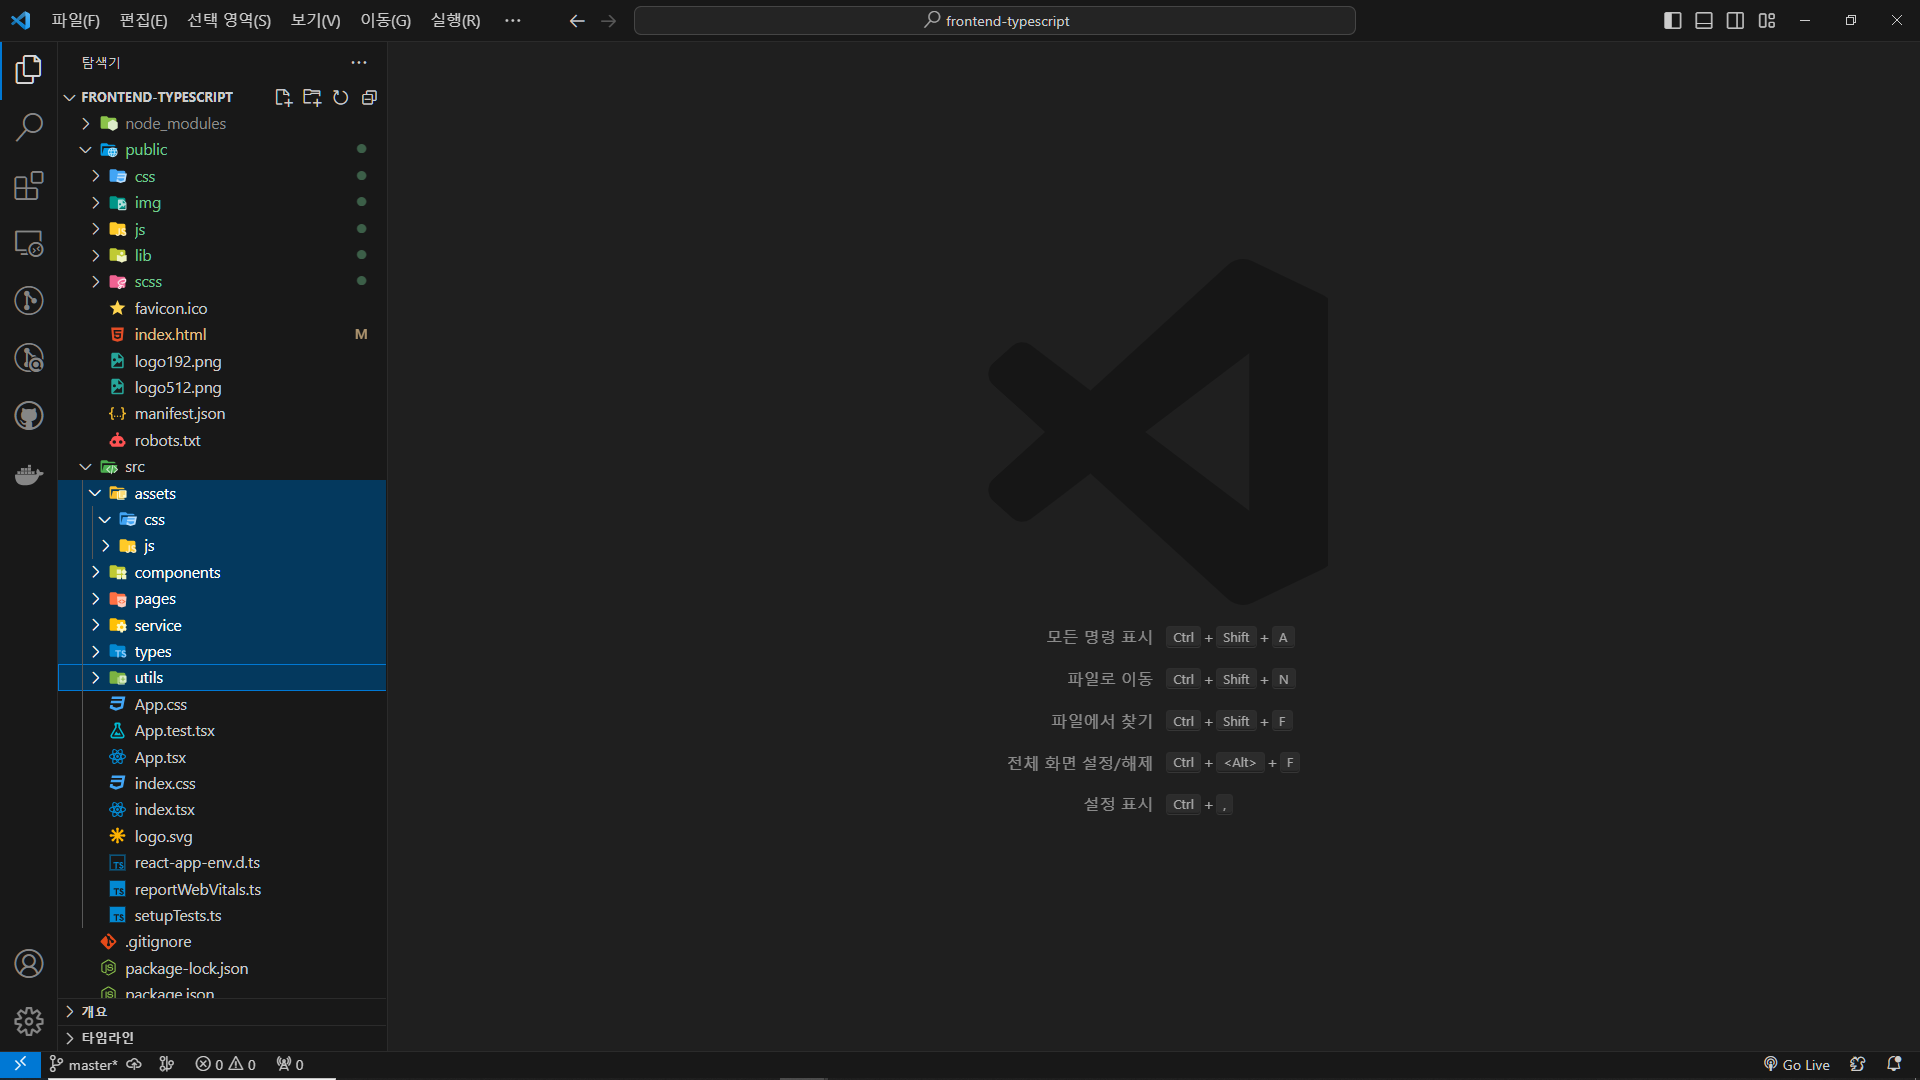Expand the 타임라인 section
Viewport: 1920px width, 1080px height.
point(107,1038)
